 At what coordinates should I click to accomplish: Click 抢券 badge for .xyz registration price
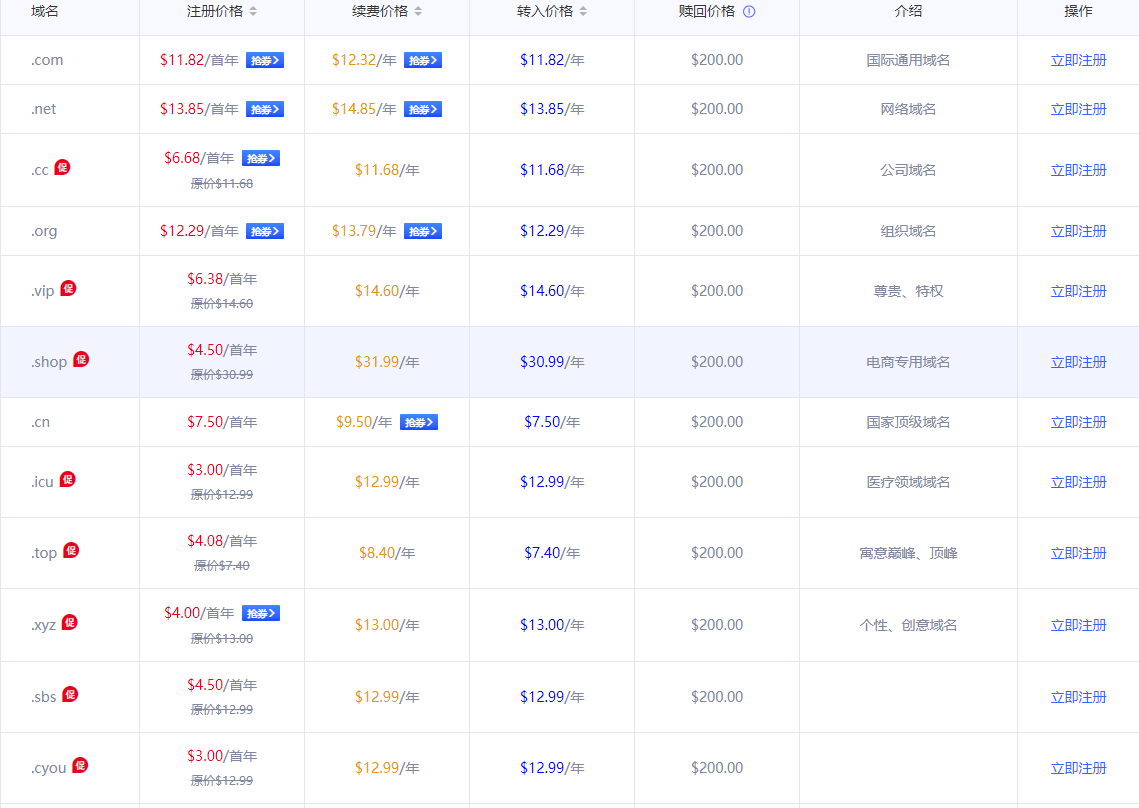pyautogui.click(x=260, y=613)
